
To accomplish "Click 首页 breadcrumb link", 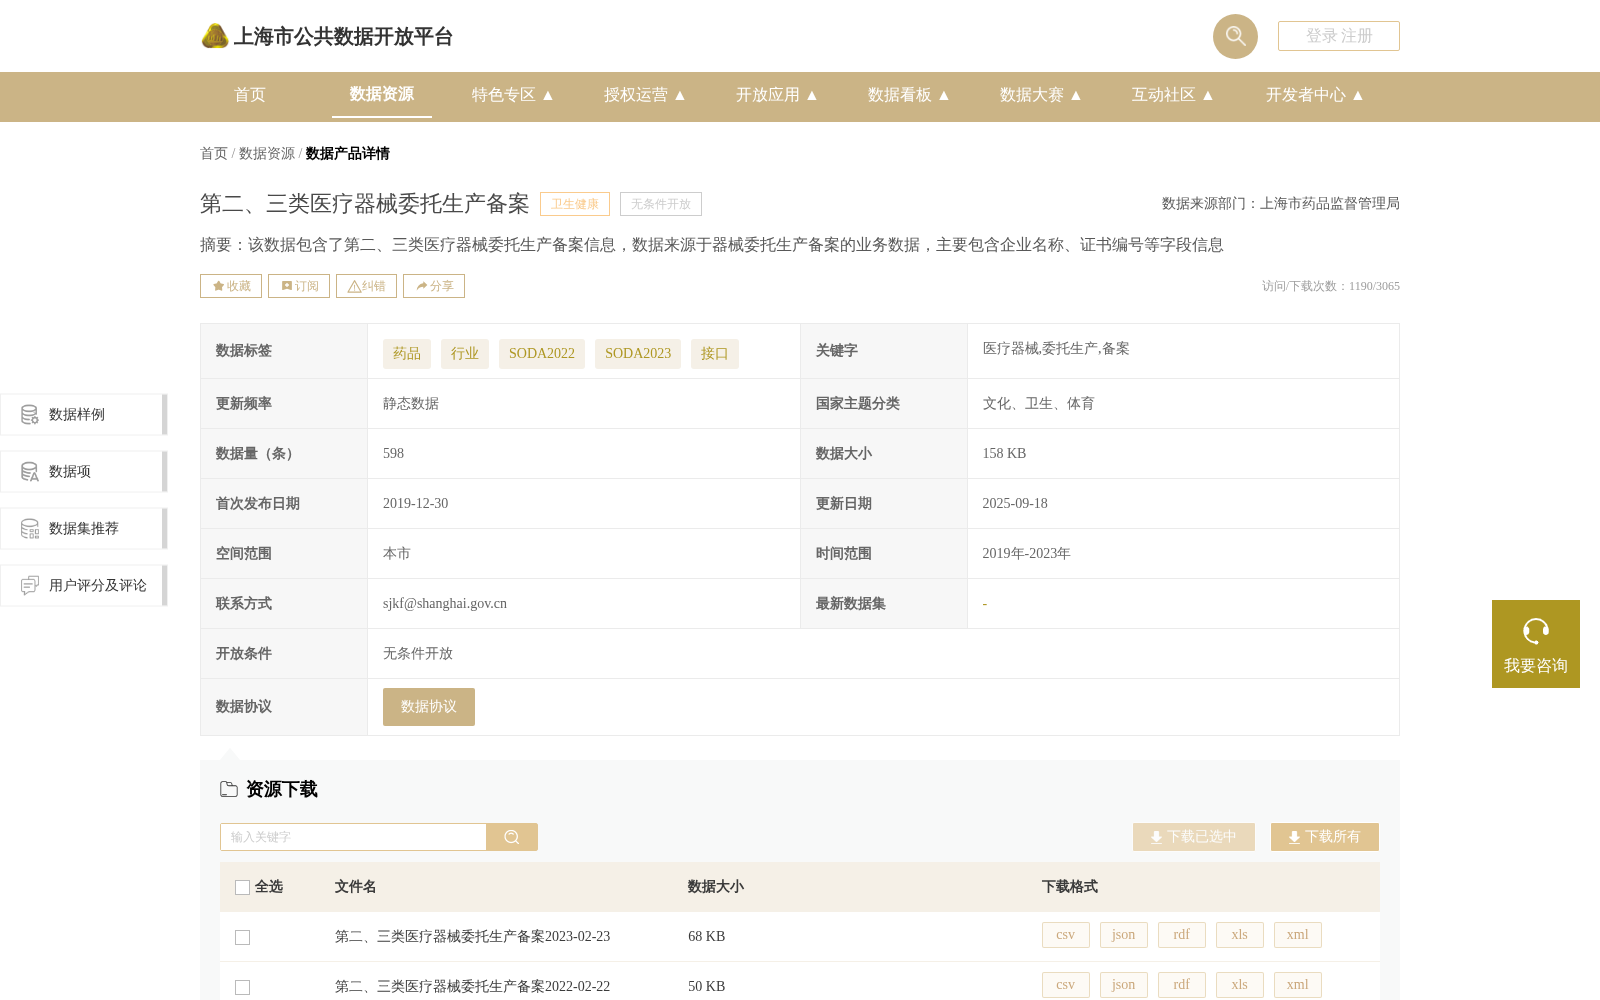I will [214, 153].
